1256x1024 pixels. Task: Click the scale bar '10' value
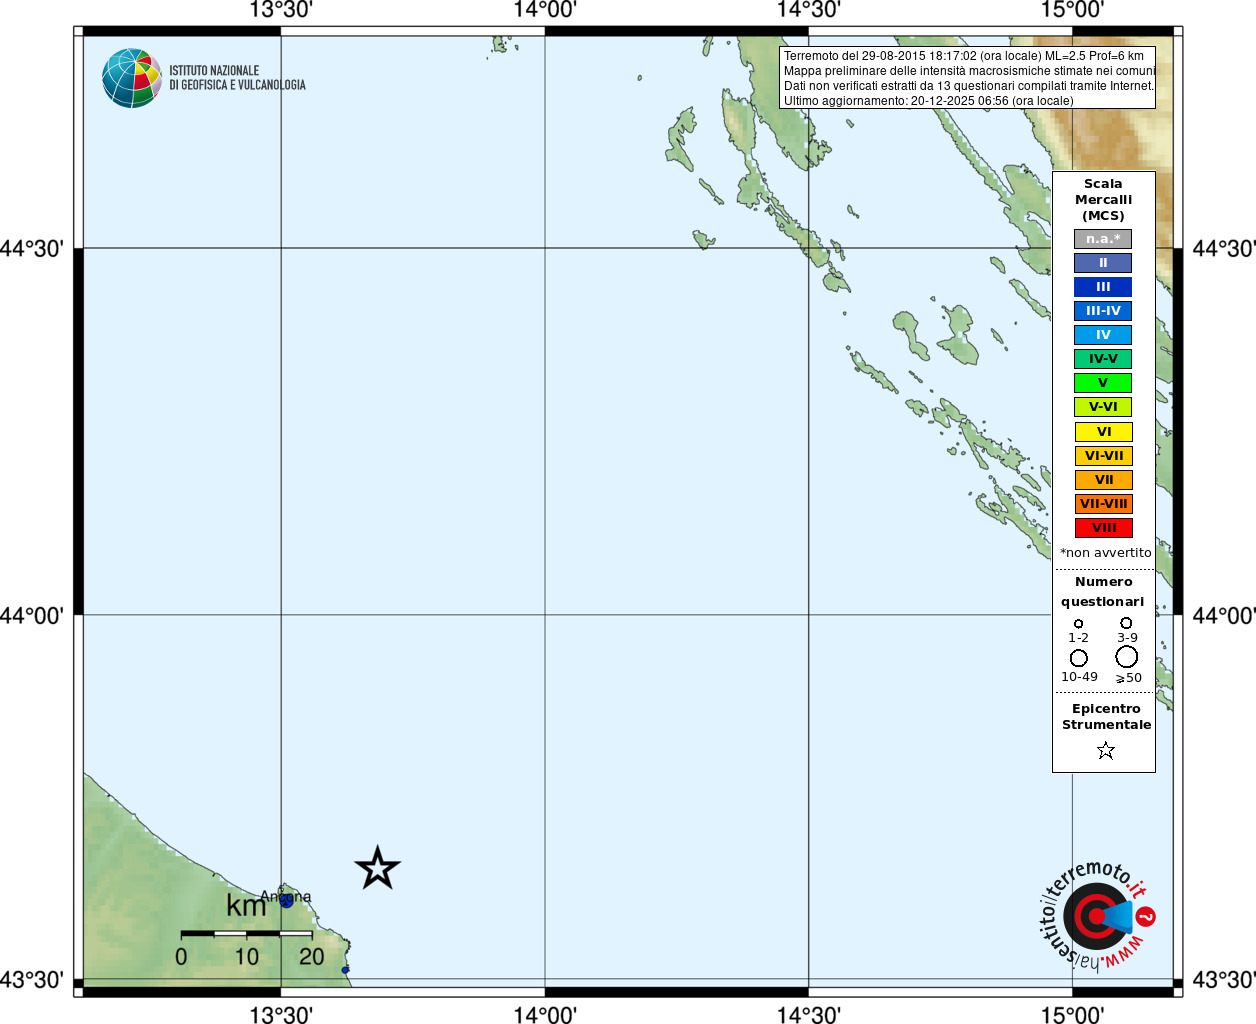click(x=247, y=957)
